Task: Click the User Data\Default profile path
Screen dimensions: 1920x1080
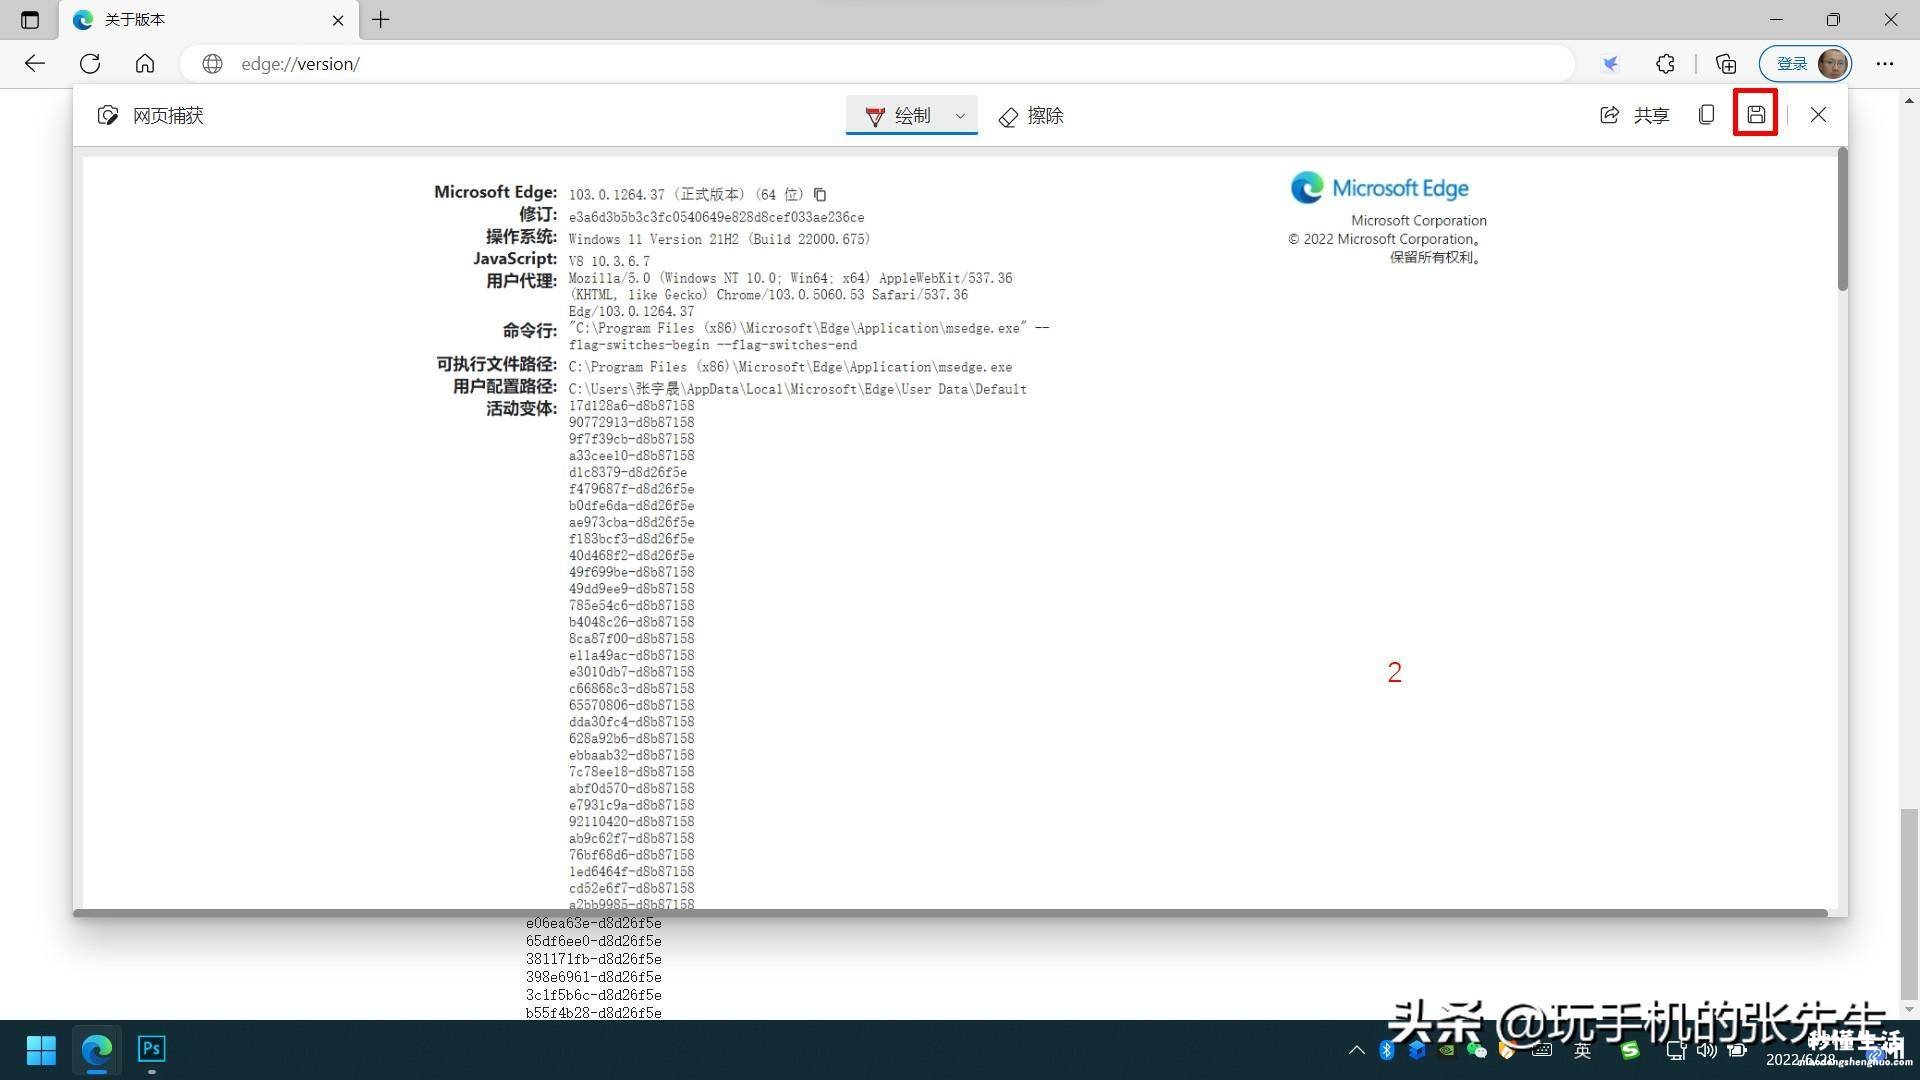Action: point(797,389)
